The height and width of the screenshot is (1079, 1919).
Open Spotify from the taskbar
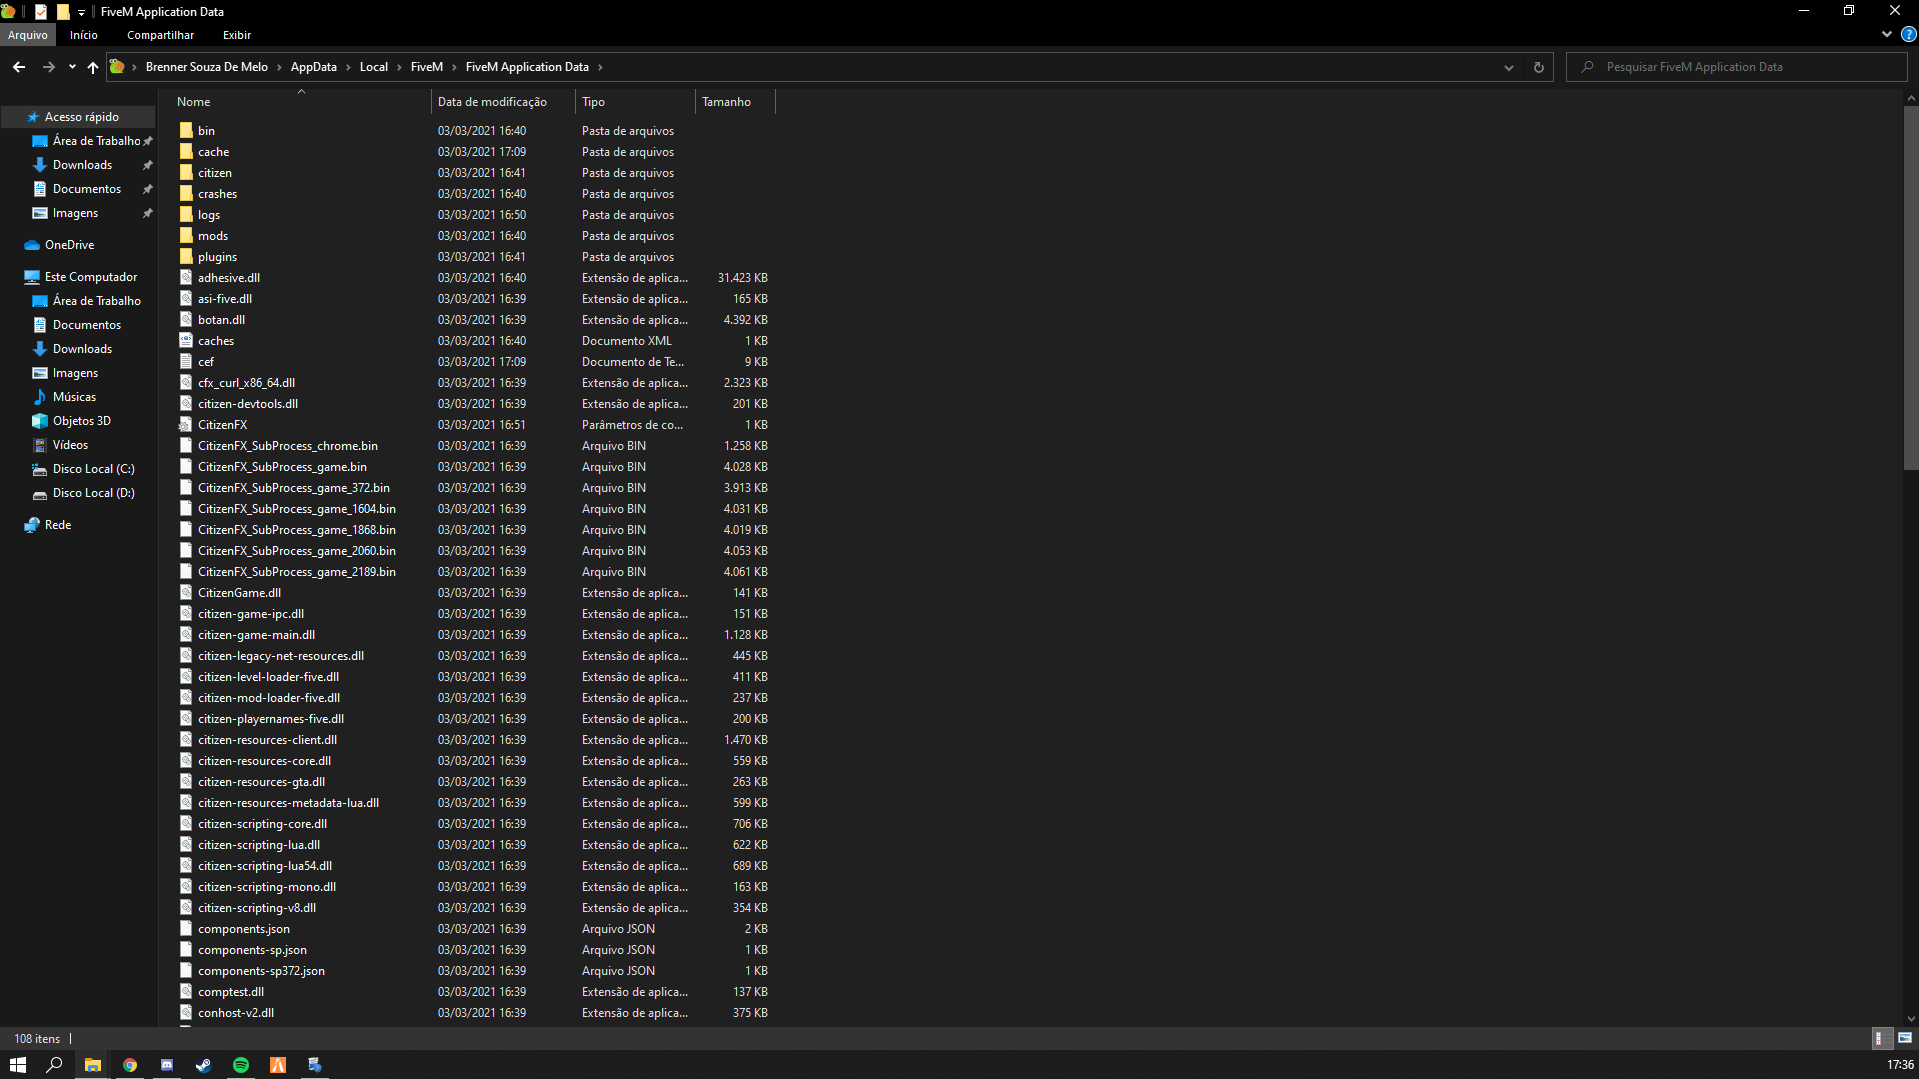pyautogui.click(x=241, y=1065)
